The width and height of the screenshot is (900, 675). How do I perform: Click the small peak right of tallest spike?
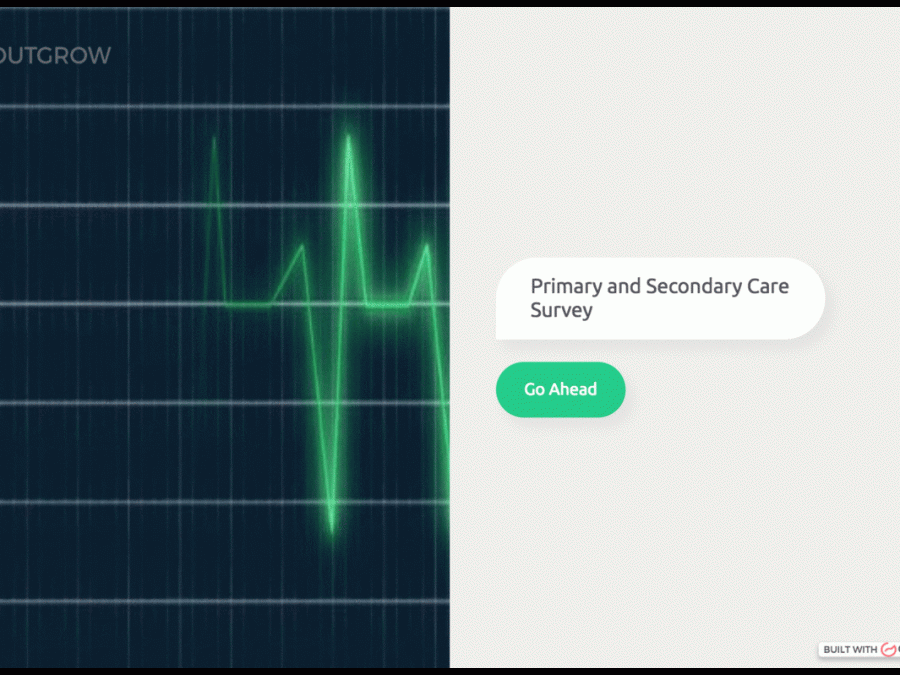pos(428,246)
